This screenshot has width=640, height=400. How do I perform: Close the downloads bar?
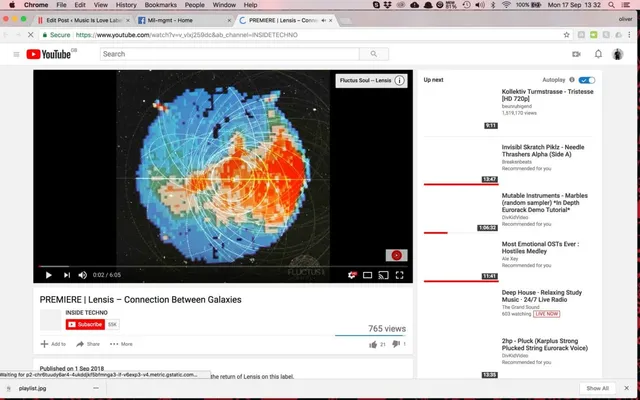[x=627, y=388]
